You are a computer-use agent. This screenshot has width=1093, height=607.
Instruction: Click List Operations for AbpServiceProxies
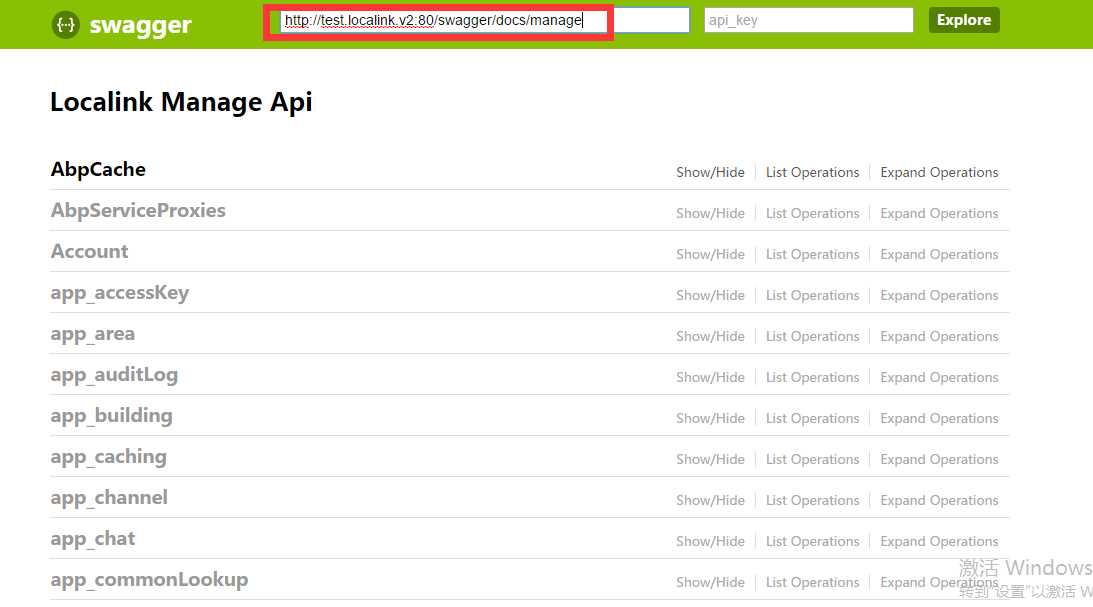[813, 213]
